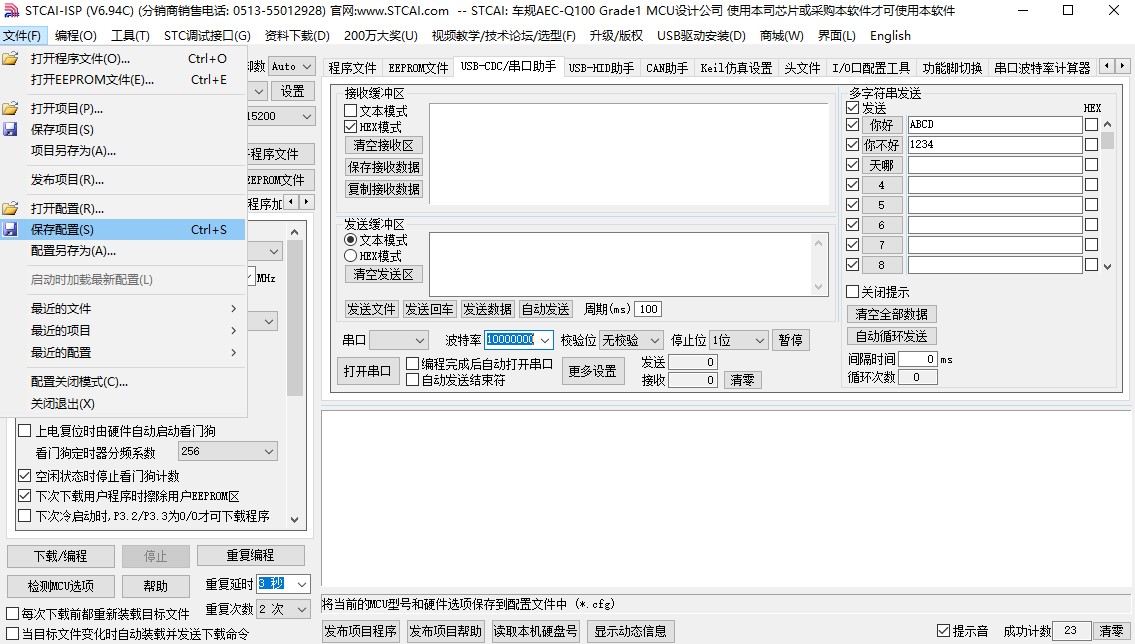Click the floppy disk icon beside 保存配置
The height and width of the screenshot is (644, 1135).
(10, 229)
